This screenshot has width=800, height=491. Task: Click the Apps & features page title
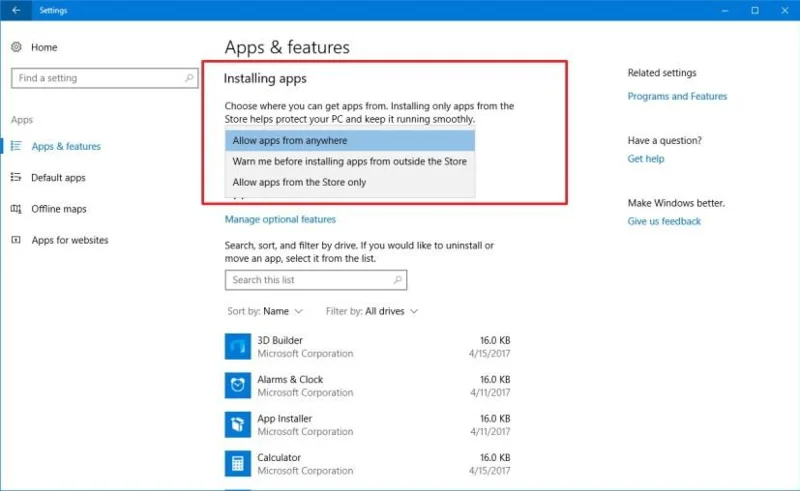point(287,47)
